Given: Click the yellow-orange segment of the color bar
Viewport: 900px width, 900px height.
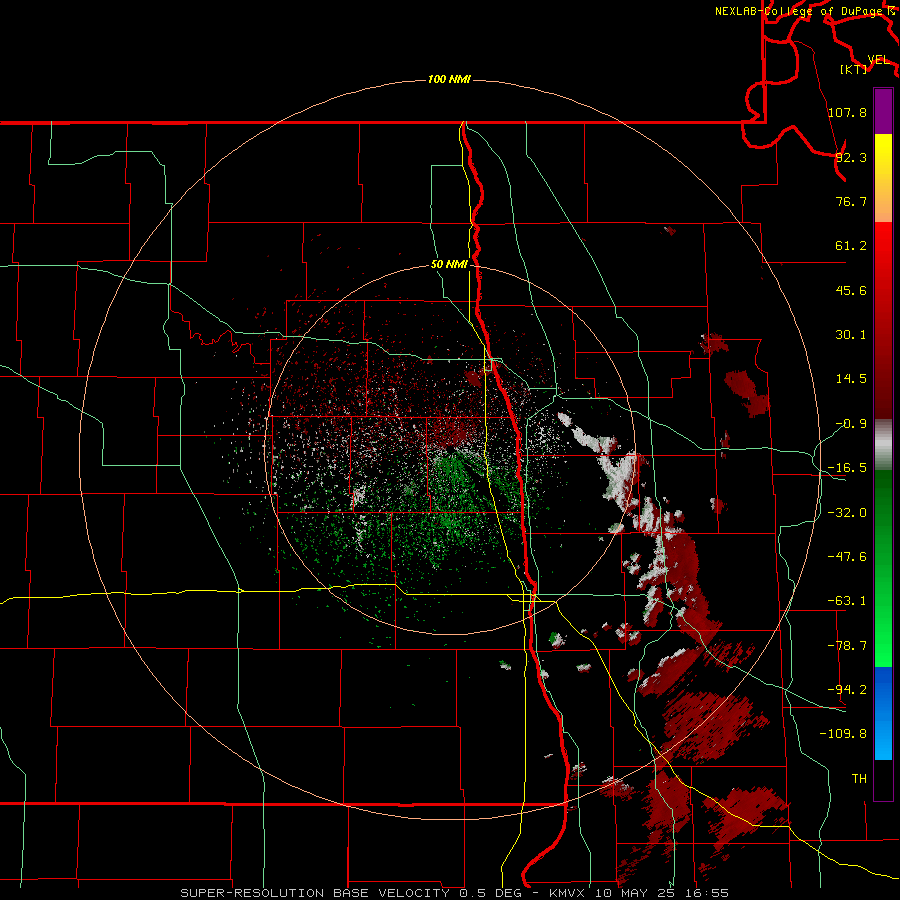Looking at the screenshot, I should coord(883,178).
